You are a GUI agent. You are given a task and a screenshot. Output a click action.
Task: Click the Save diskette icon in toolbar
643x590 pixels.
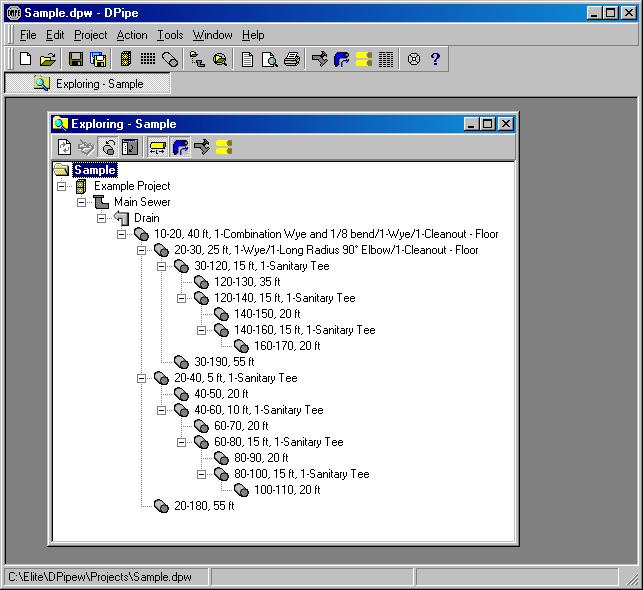(x=76, y=60)
